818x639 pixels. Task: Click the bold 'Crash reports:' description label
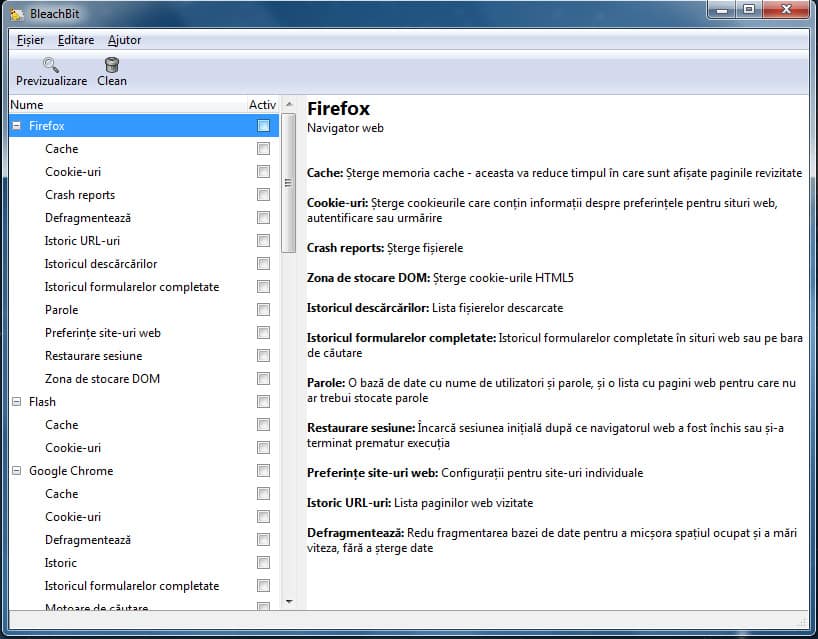pos(345,248)
